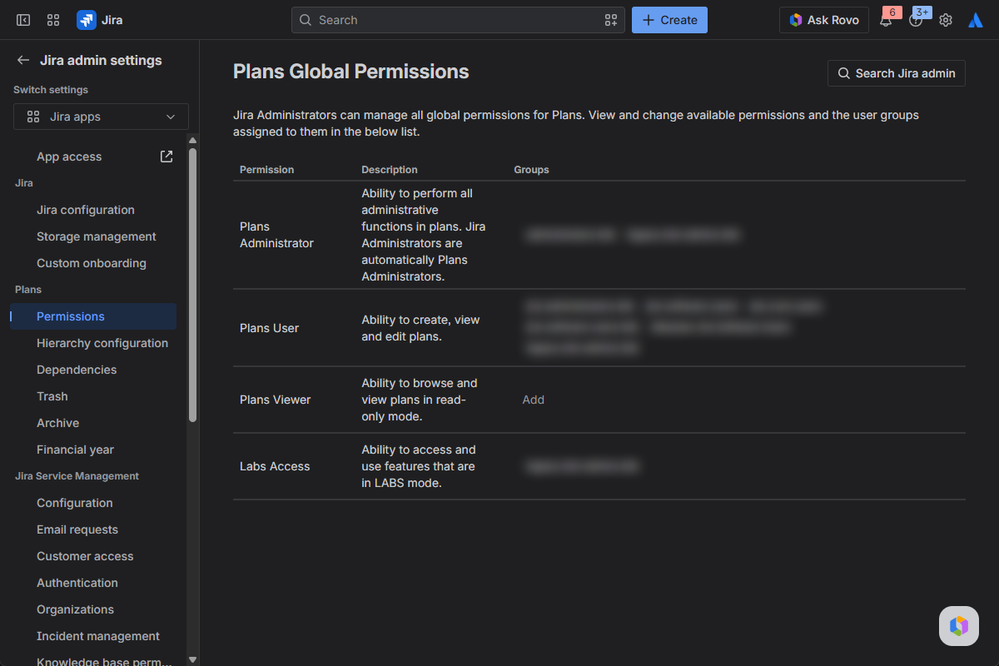
Task: Open Financial year settings
Action: [75, 449]
